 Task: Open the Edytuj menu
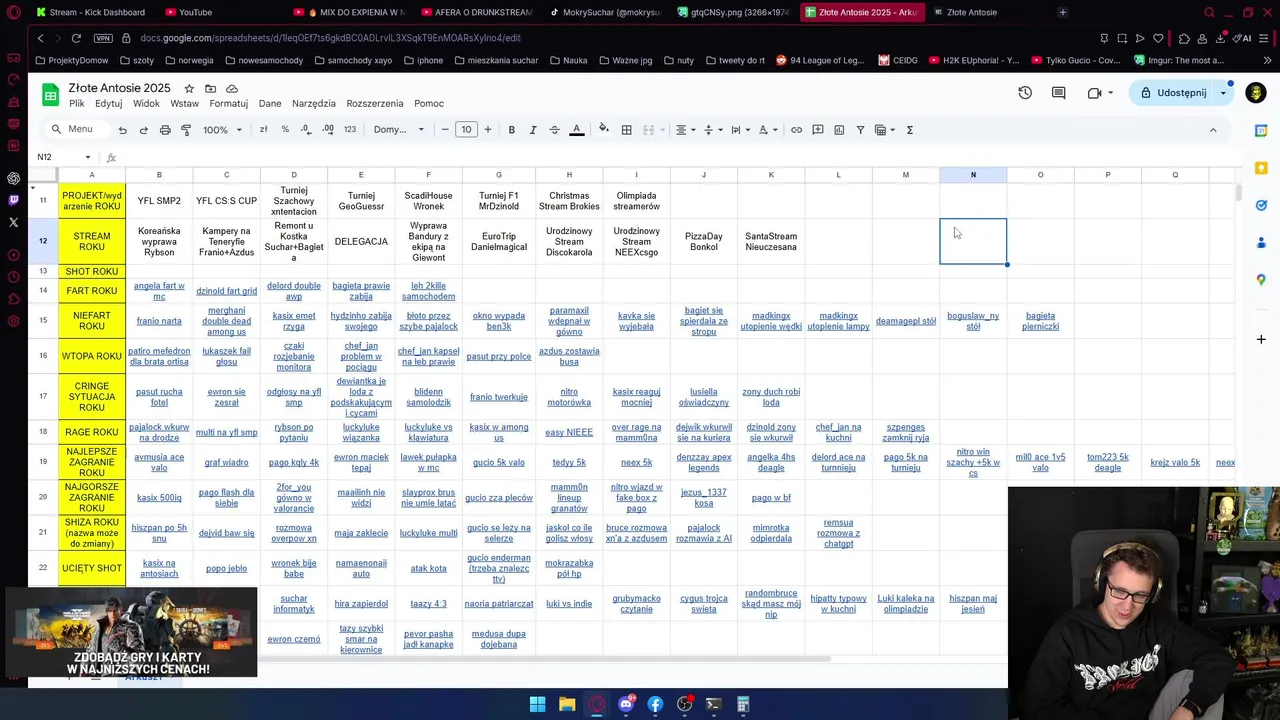109,104
